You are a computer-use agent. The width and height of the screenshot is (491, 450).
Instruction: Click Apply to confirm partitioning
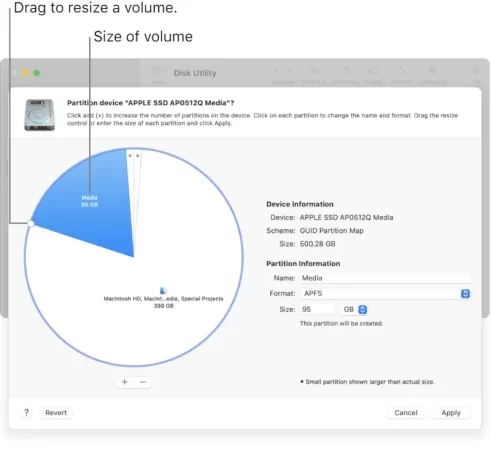pyautogui.click(x=451, y=413)
